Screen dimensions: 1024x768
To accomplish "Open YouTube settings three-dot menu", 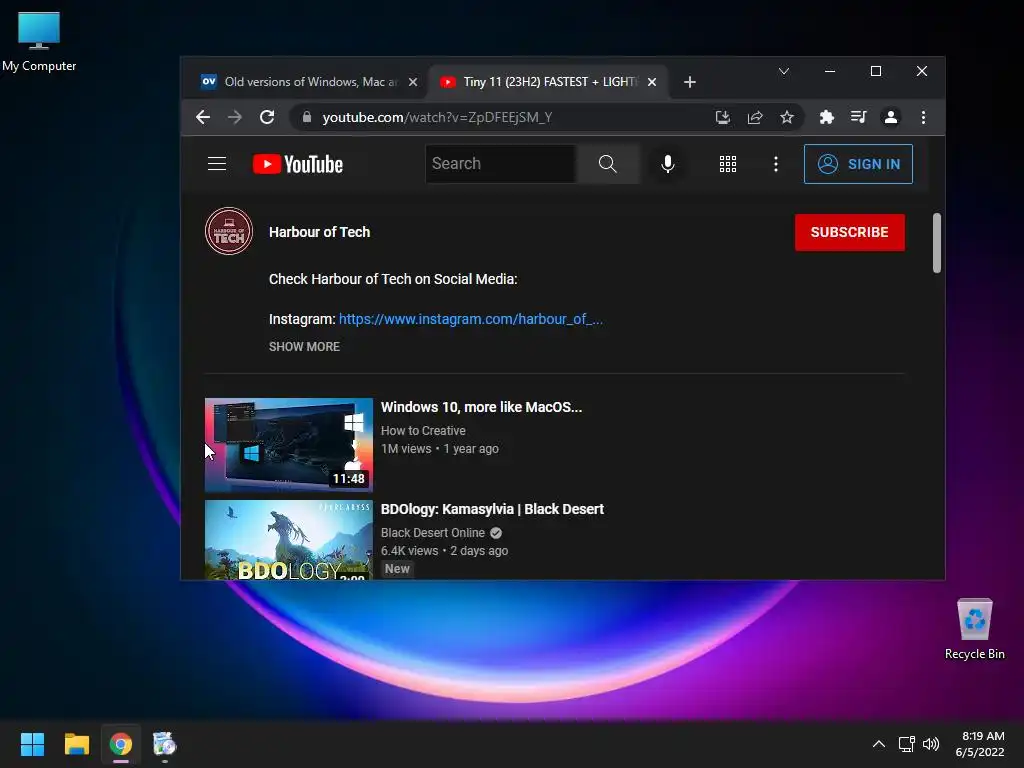I will click(x=776, y=164).
